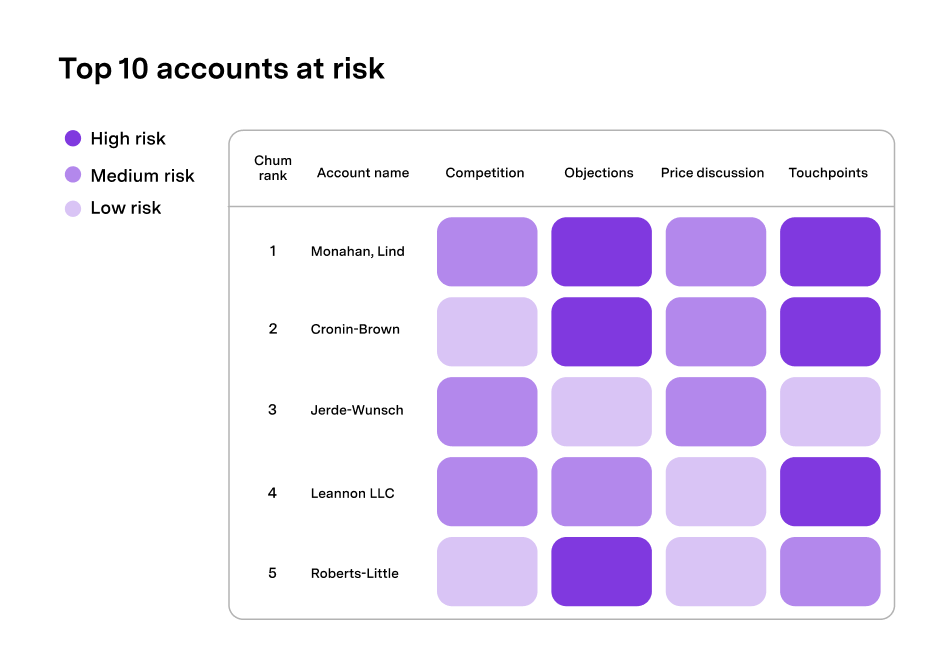Select Monahan, Lind Objections risk cell
Viewport: 946px width, 670px height.
click(601, 252)
